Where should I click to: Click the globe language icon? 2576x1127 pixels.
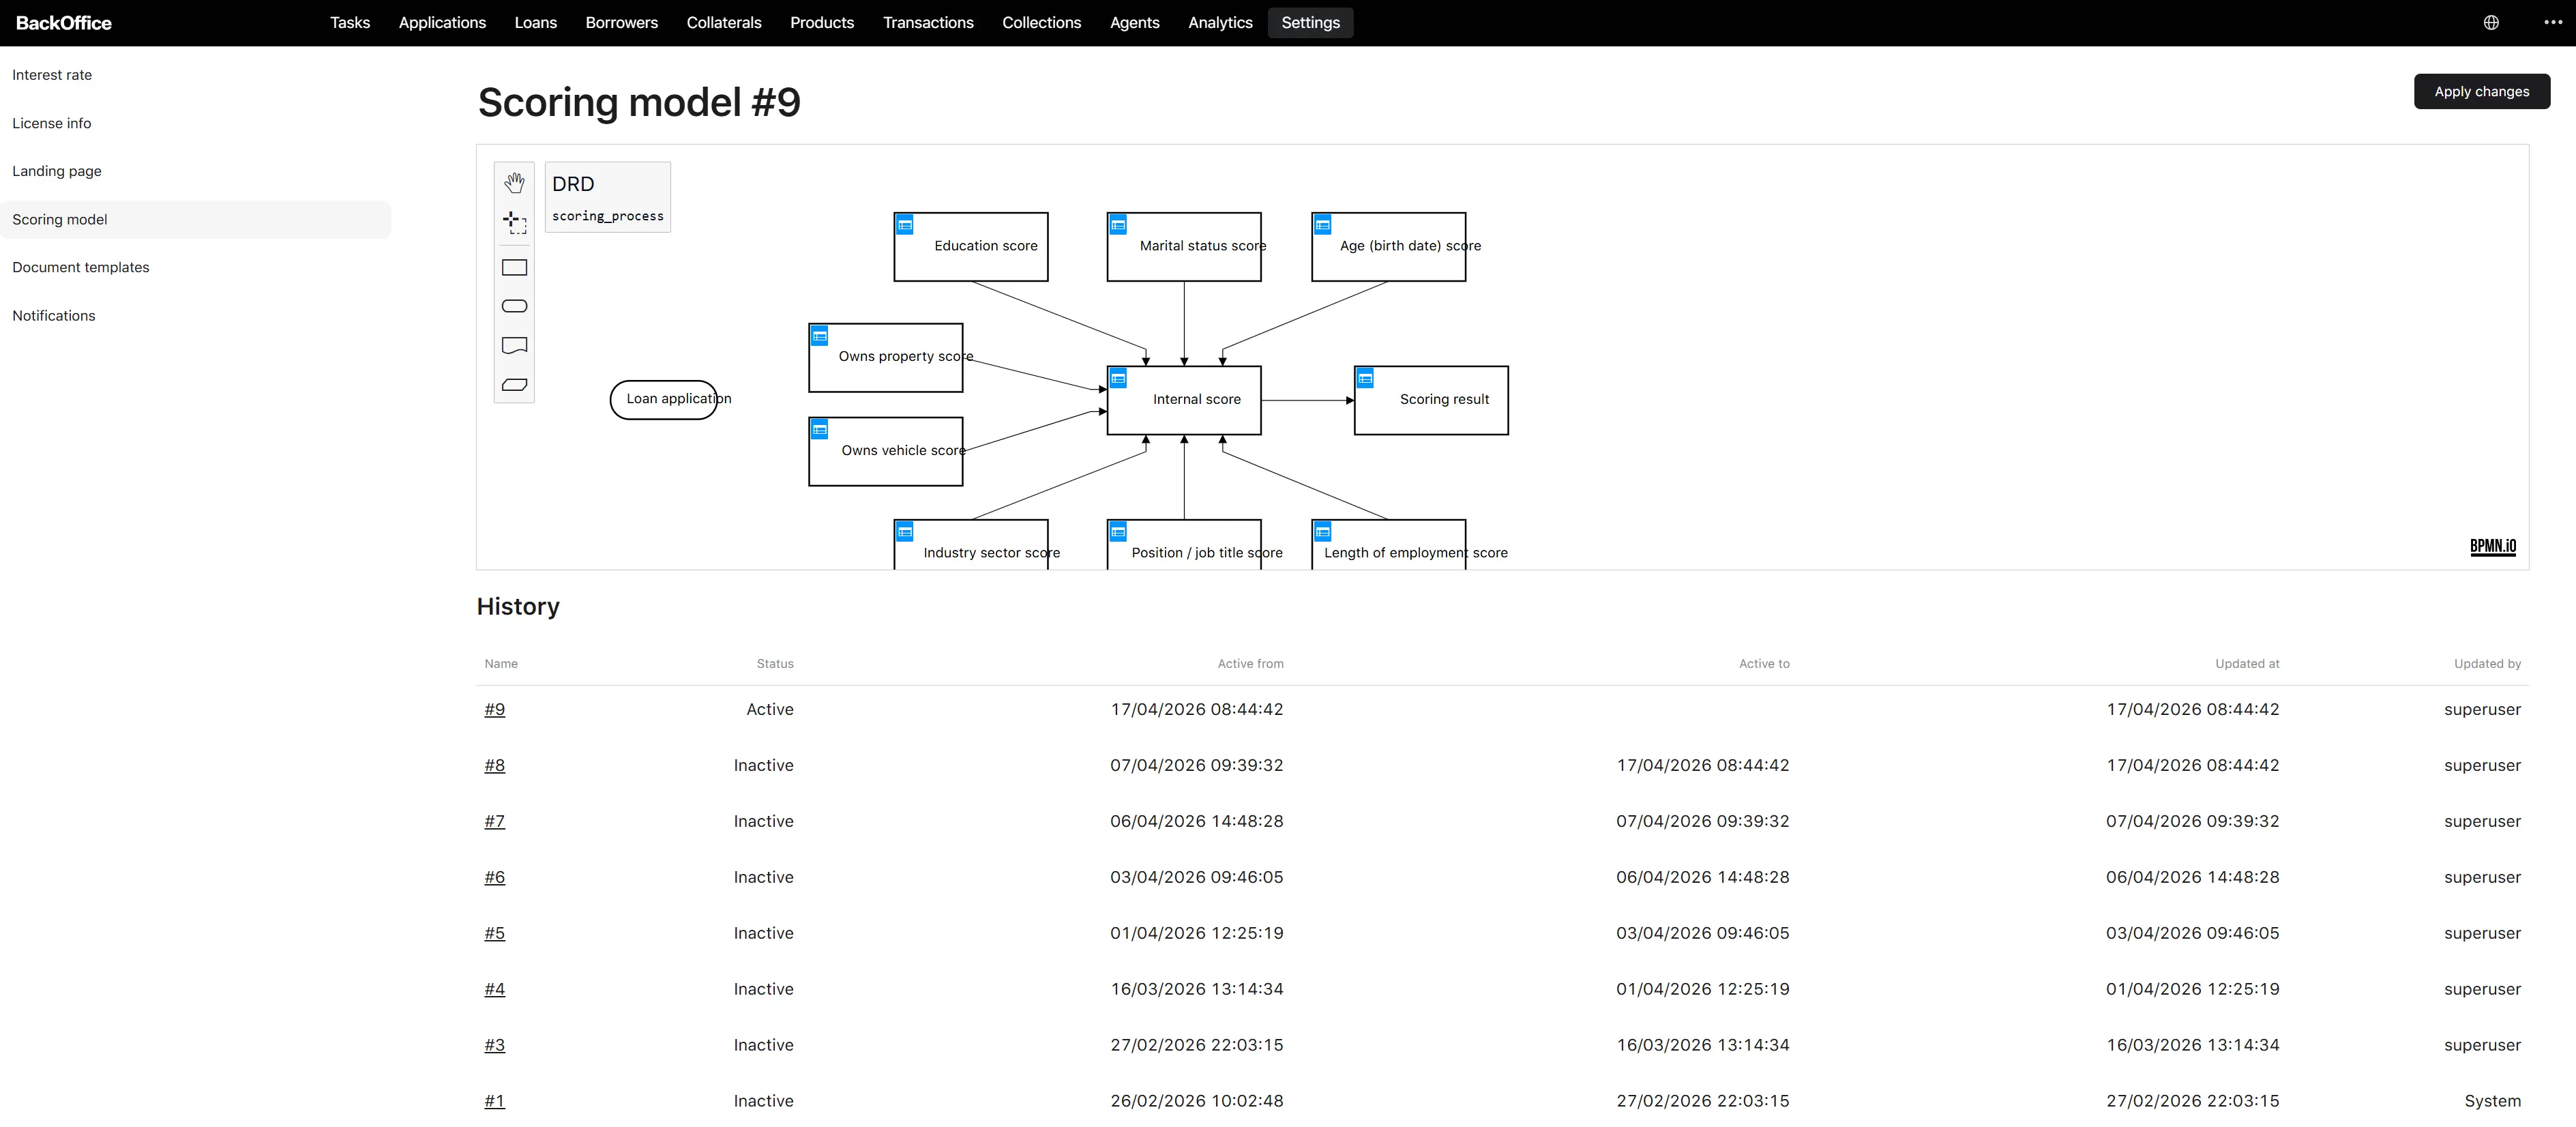(2491, 22)
